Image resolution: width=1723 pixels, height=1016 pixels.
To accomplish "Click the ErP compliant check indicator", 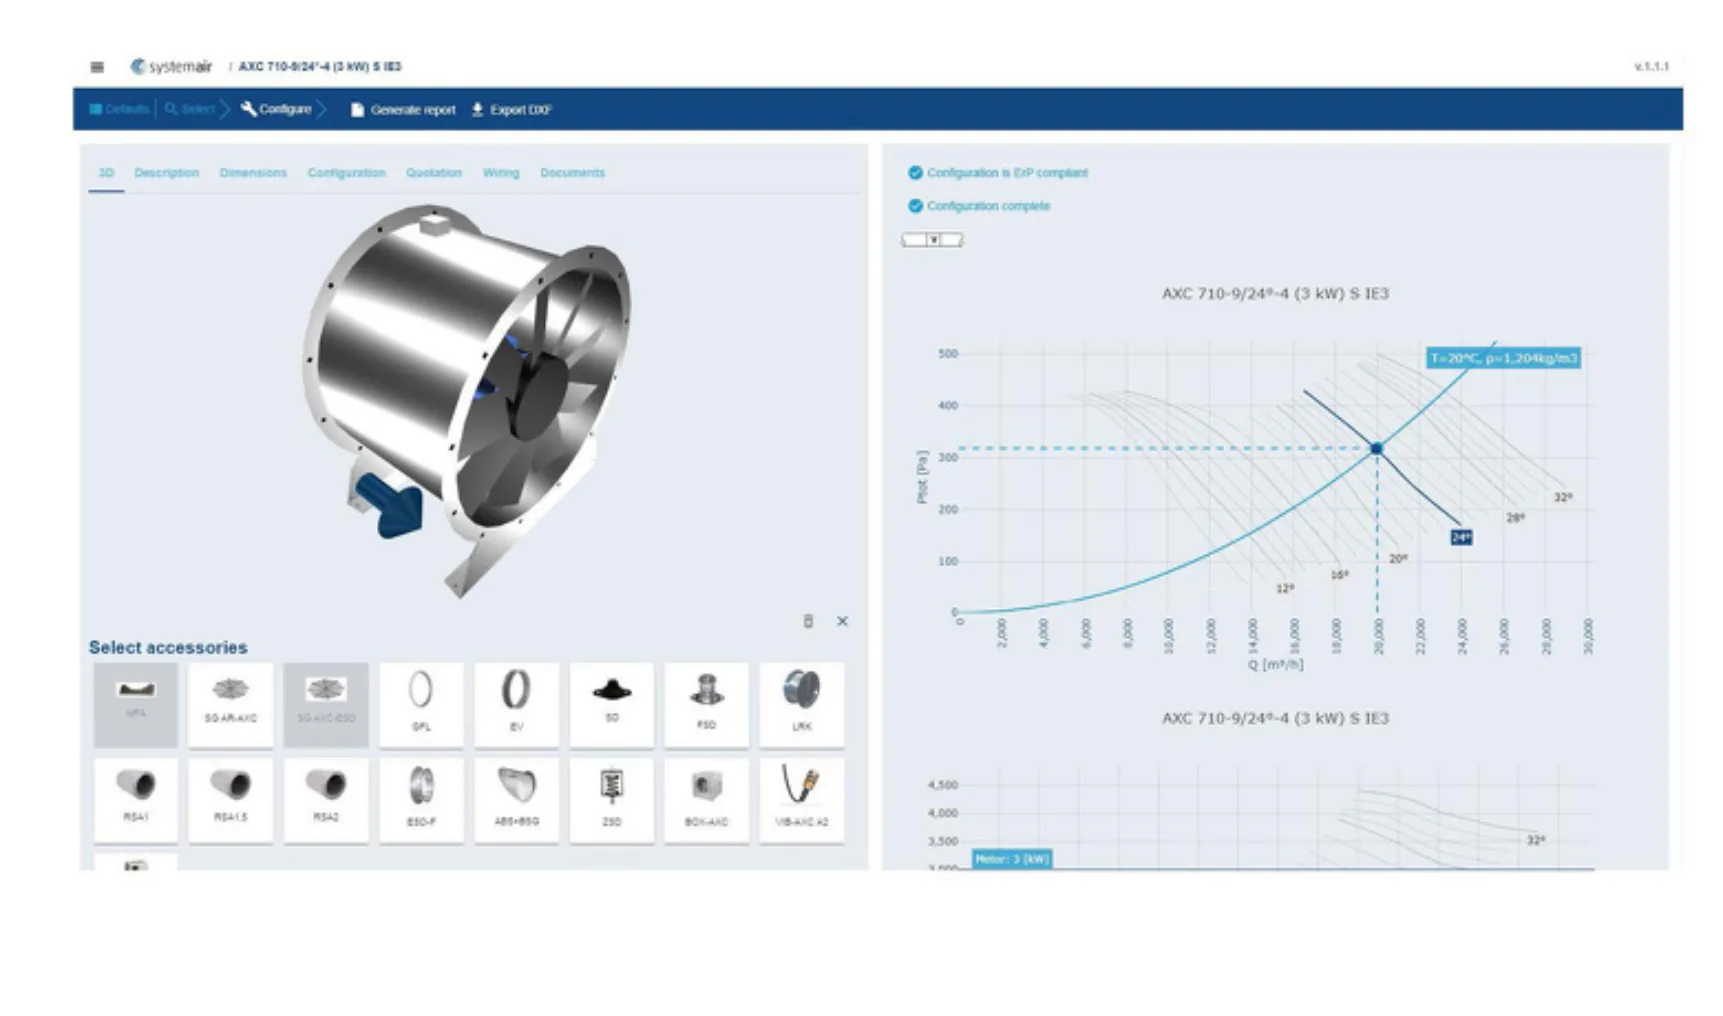I will tap(915, 173).
